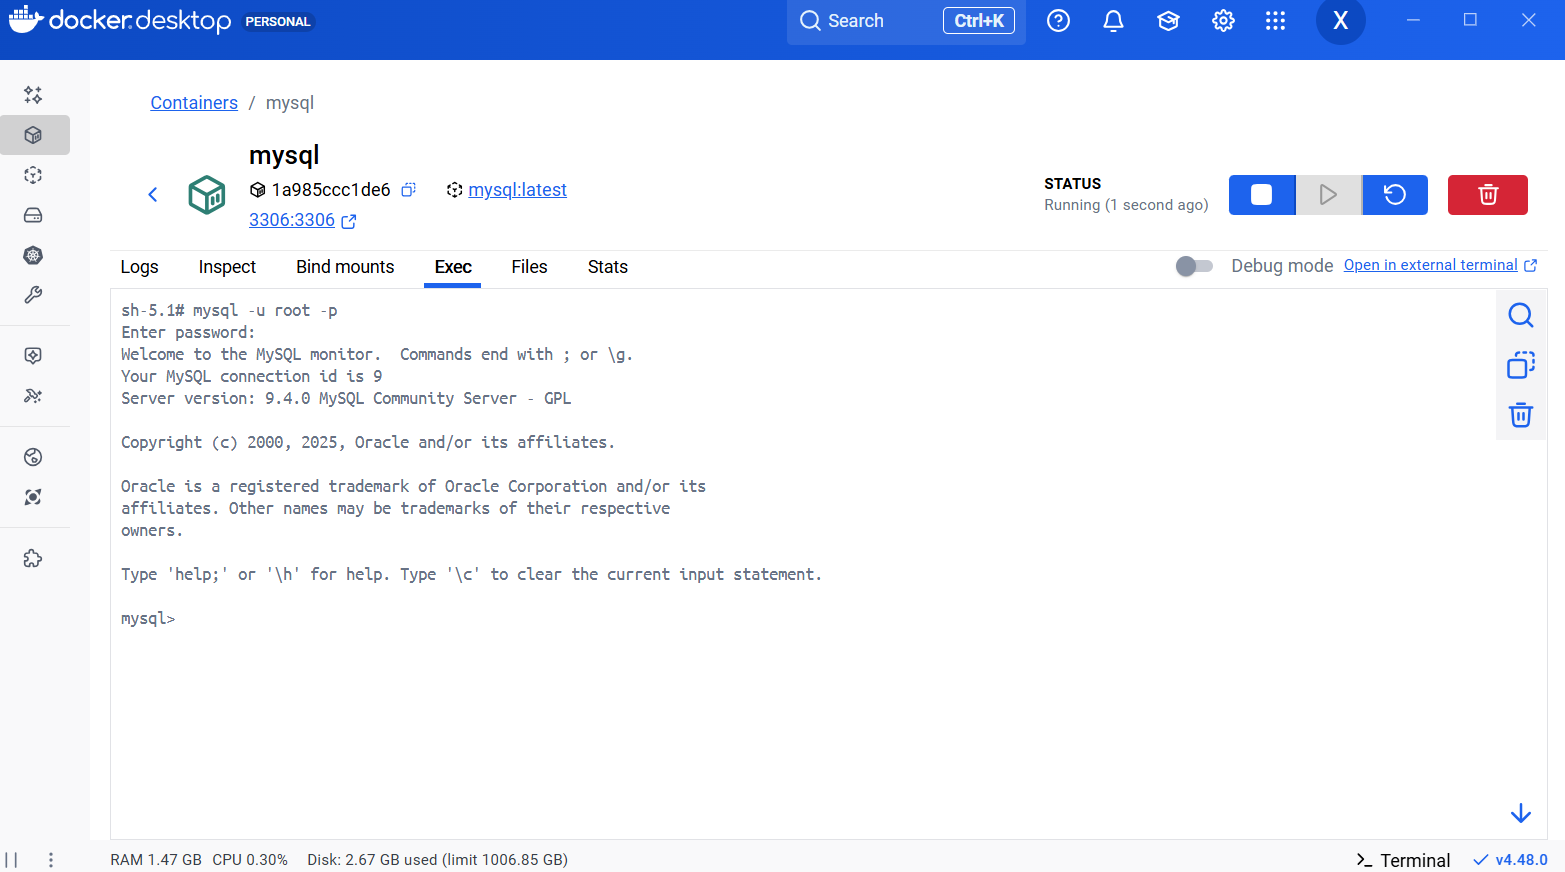Switch to the Bind mounts tab
Screen dimensions: 1565x872
pyautogui.click(x=345, y=267)
